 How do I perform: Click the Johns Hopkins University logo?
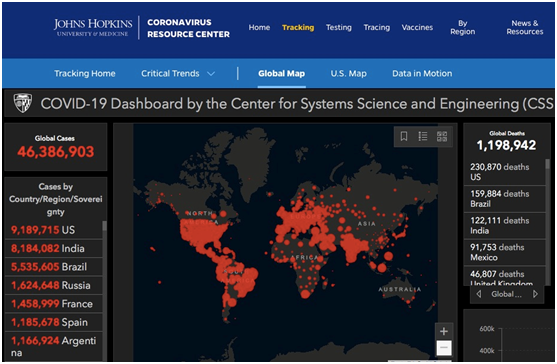[x=93, y=27]
